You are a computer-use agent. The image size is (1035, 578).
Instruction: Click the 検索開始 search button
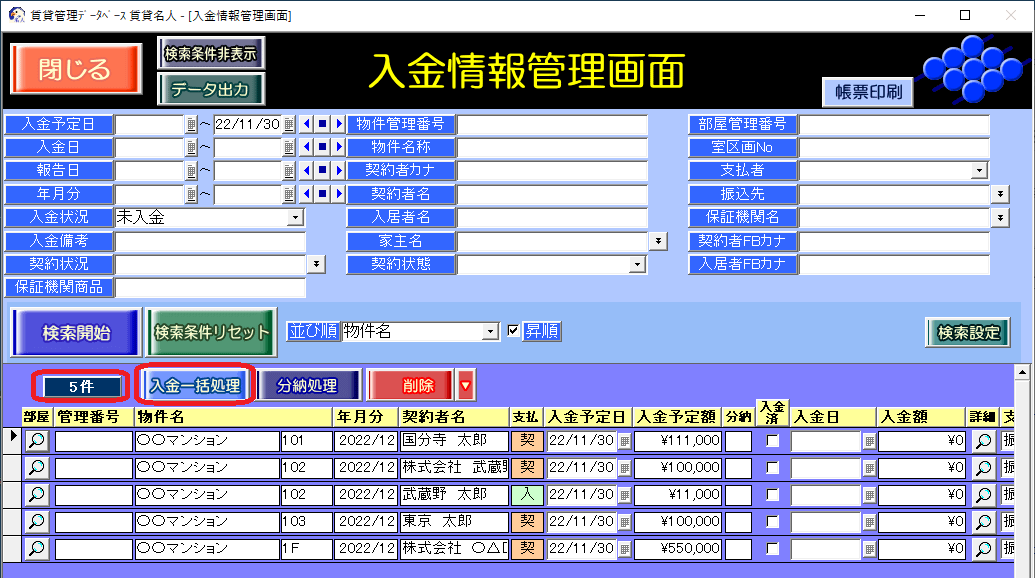(76, 333)
